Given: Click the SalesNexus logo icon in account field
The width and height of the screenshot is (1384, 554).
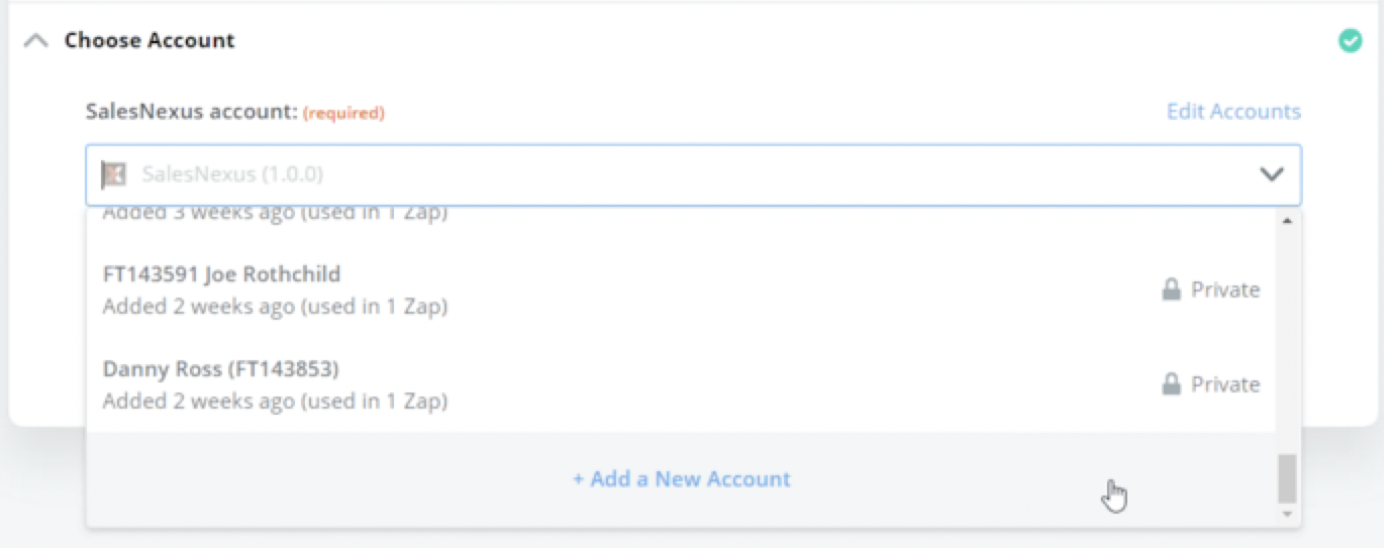Looking at the screenshot, I should (114, 175).
